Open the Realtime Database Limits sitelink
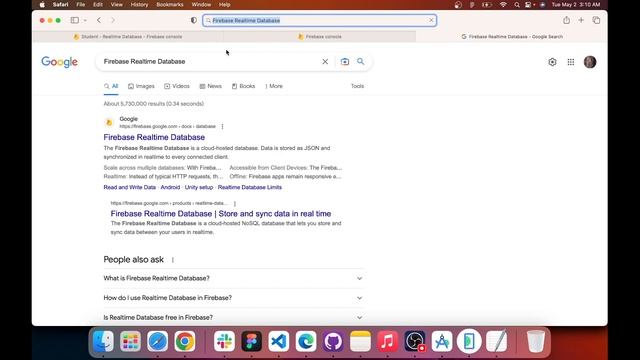 250,187
